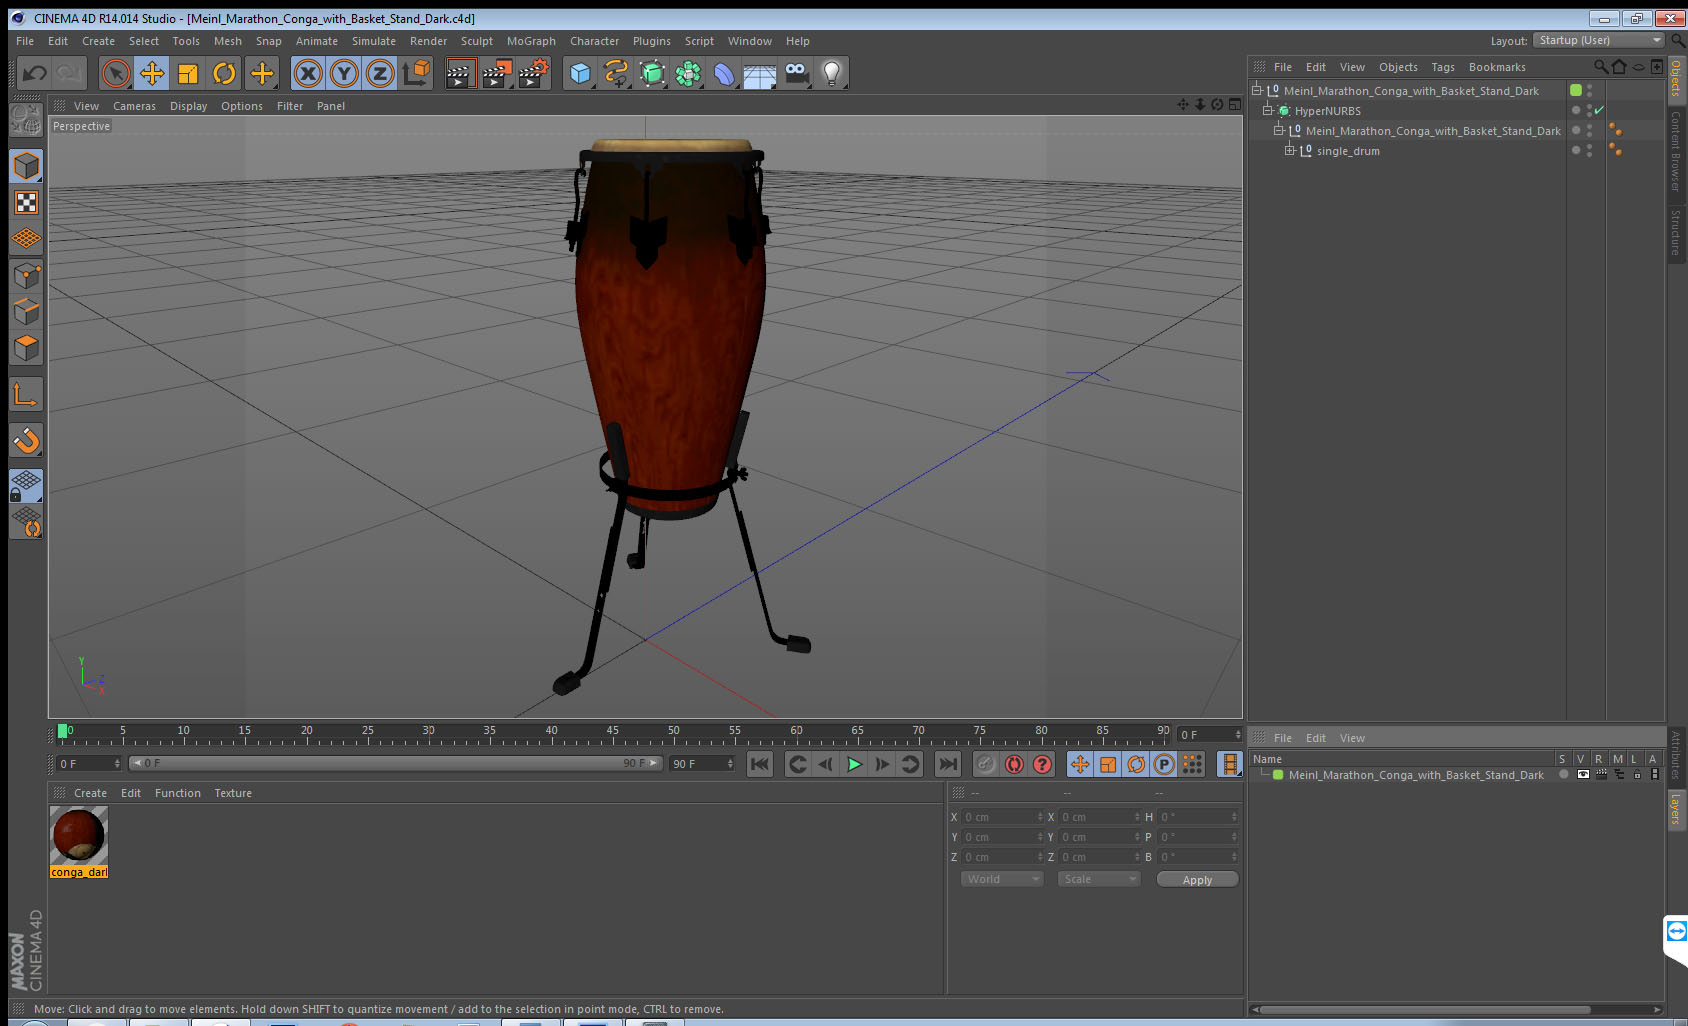Expand the single_drum tree node

1290,151
